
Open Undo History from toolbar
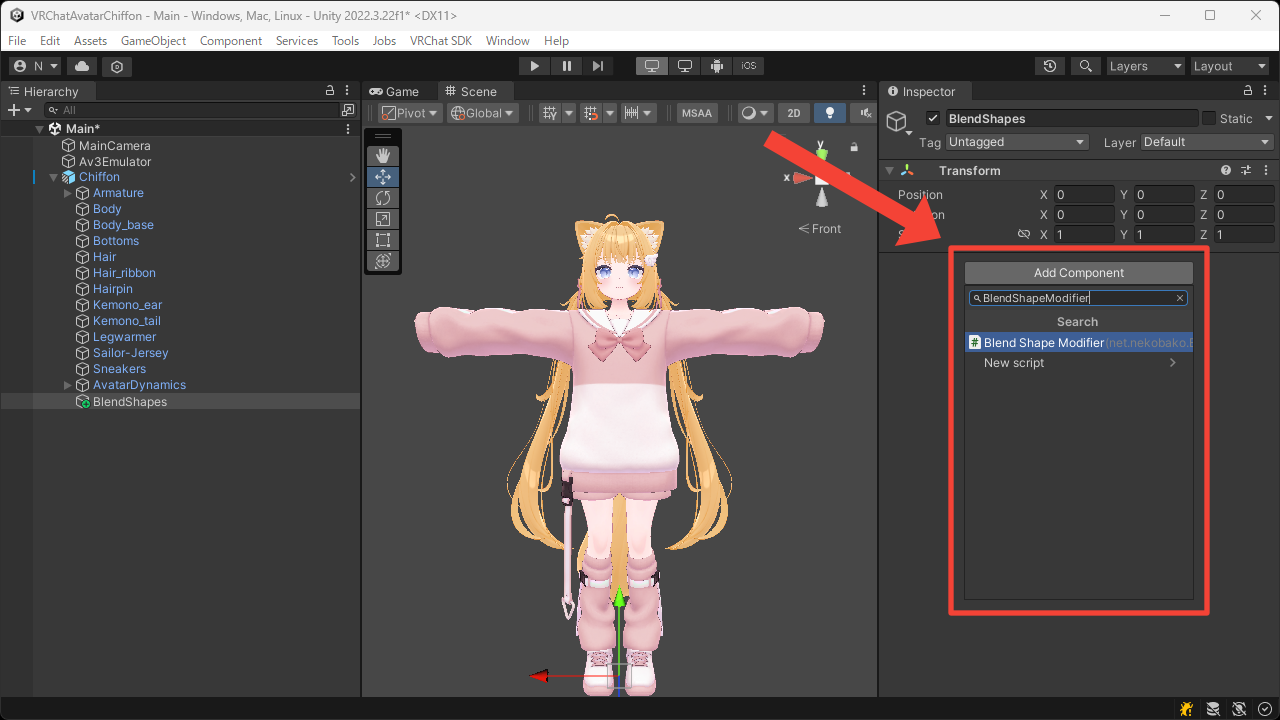point(1049,66)
